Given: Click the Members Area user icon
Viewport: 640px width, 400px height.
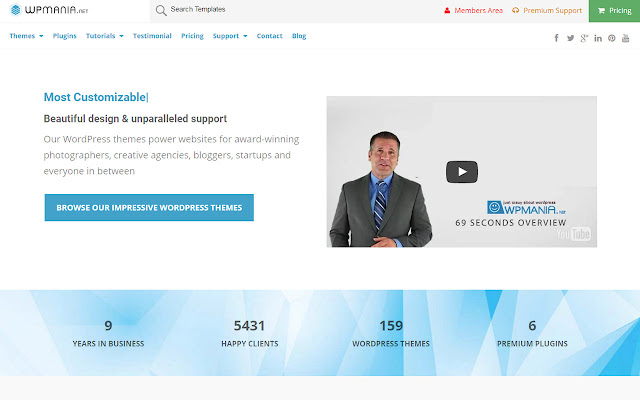Looking at the screenshot, I should 447,11.
